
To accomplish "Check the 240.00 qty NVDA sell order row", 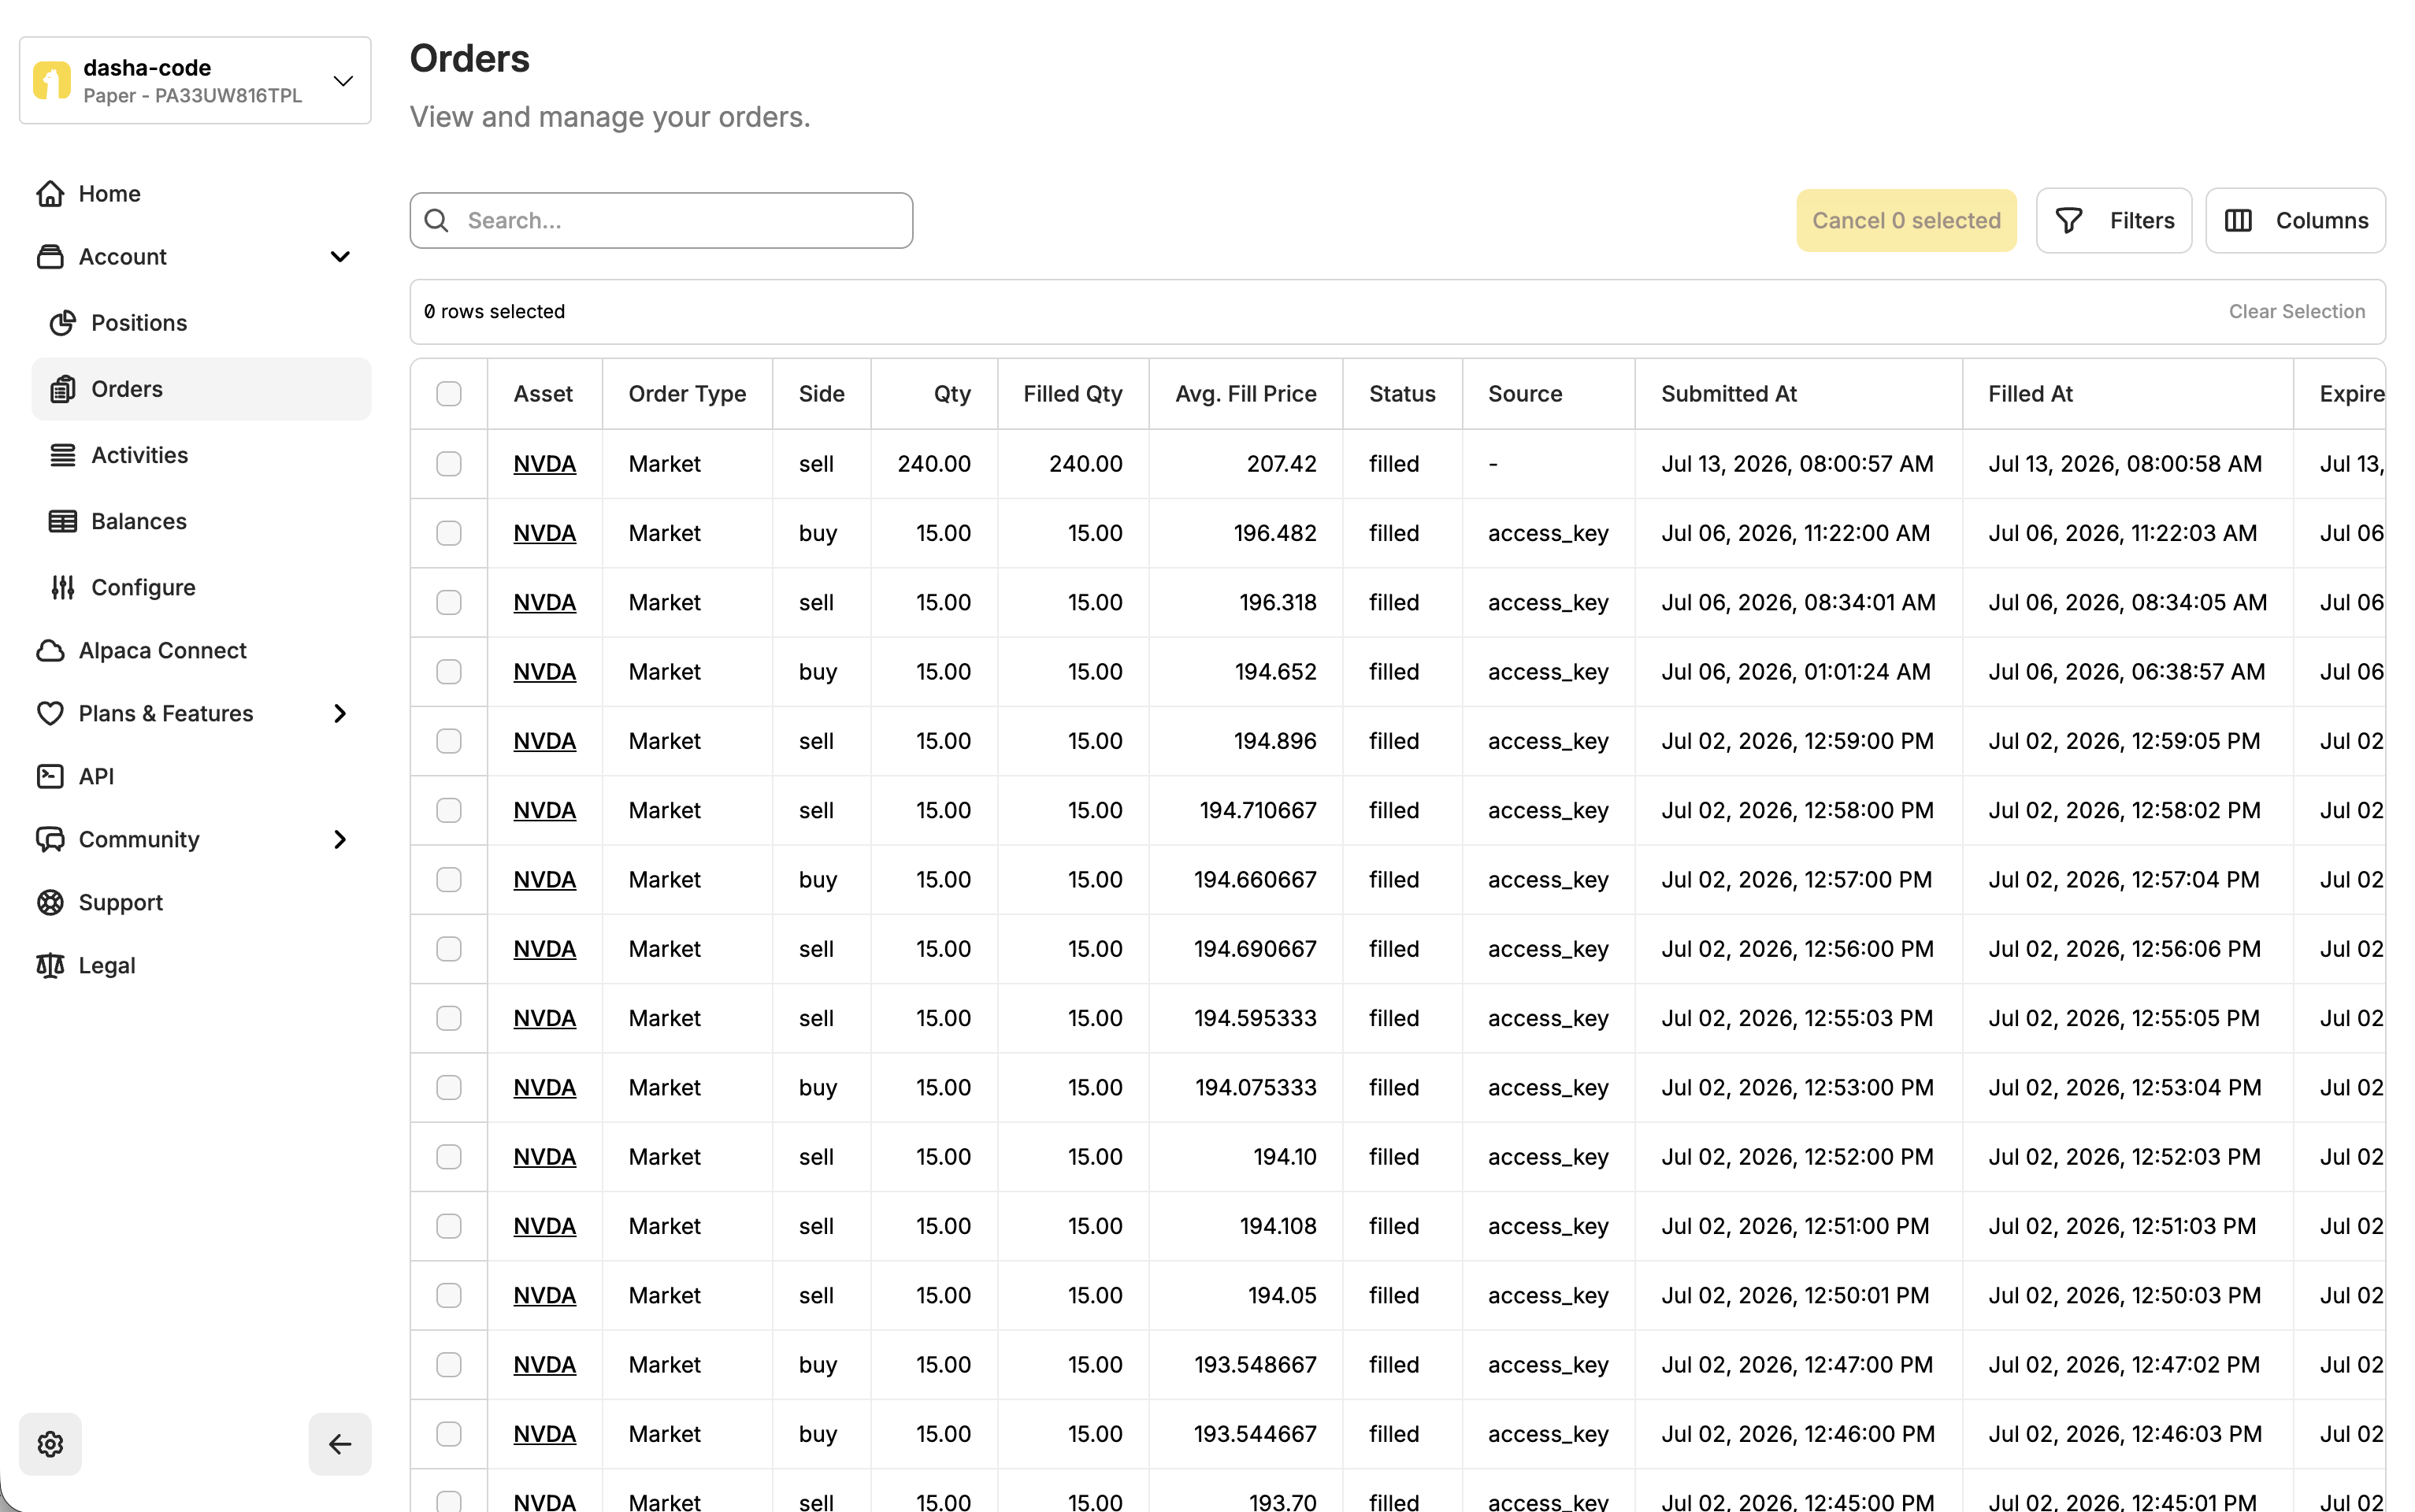I will pos(449,464).
